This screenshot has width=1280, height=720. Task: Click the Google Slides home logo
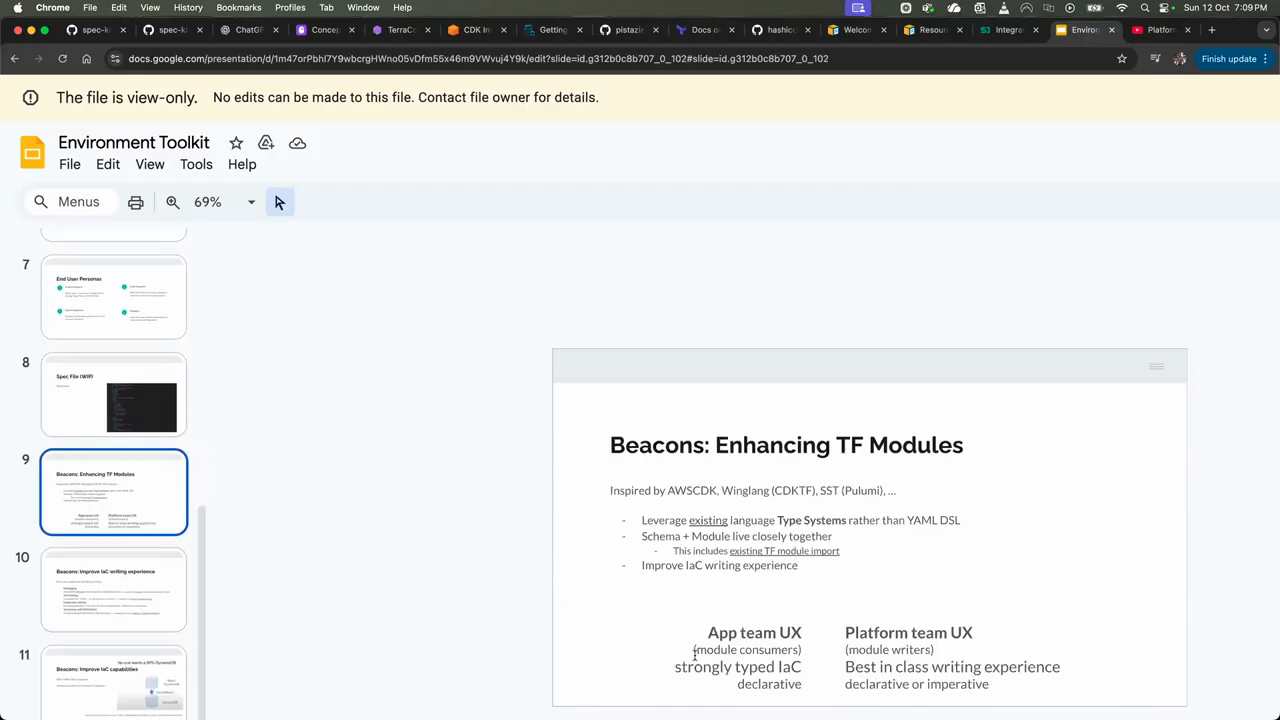pos(33,153)
